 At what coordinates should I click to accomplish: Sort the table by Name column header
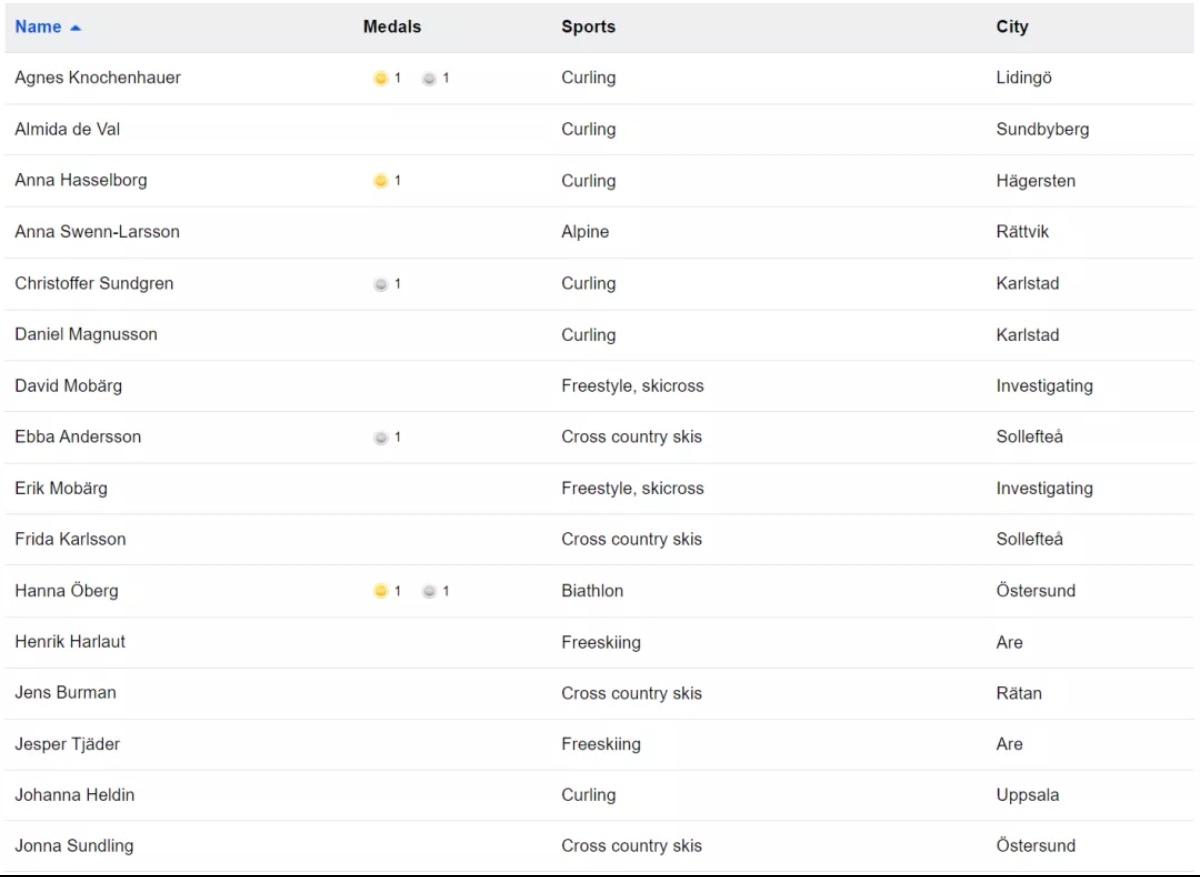[x=38, y=27]
